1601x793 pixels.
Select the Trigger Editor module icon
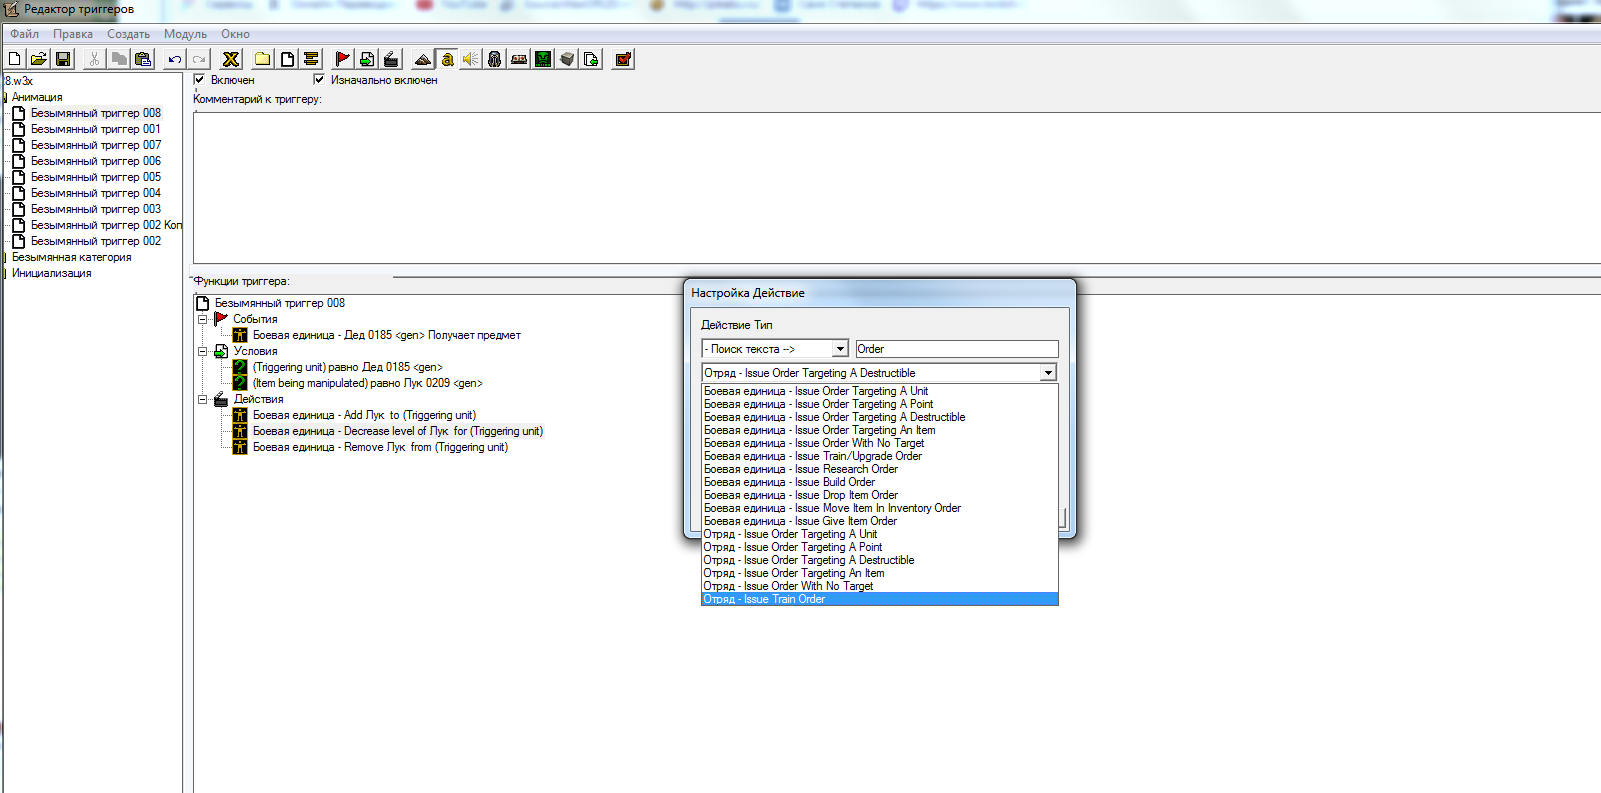(x=447, y=59)
